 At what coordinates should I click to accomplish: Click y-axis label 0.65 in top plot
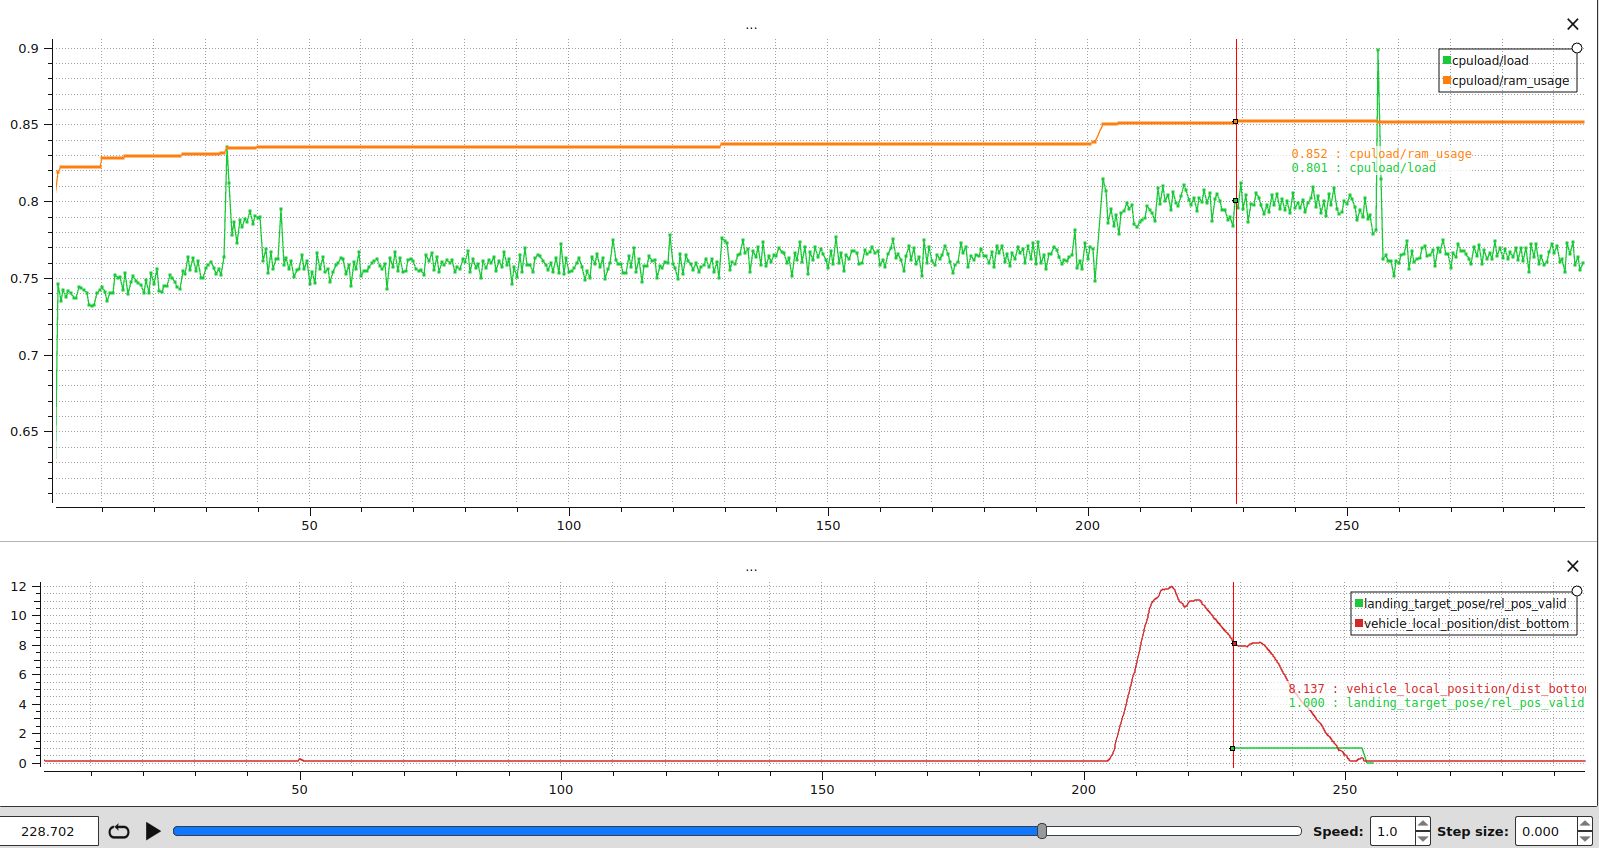[x=24, y=432]
